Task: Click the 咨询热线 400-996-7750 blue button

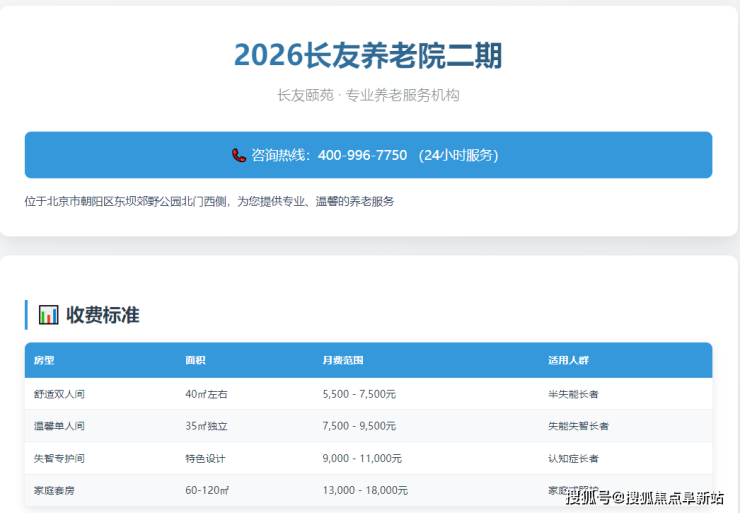Action: (x=368, y=155)
